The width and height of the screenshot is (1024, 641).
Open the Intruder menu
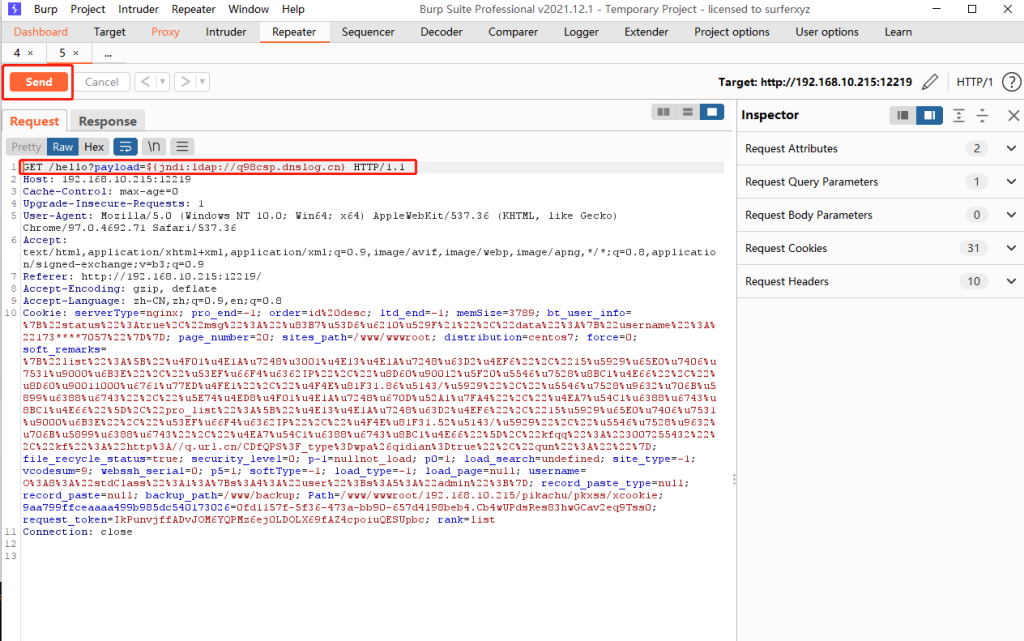[x=138, y=9]
